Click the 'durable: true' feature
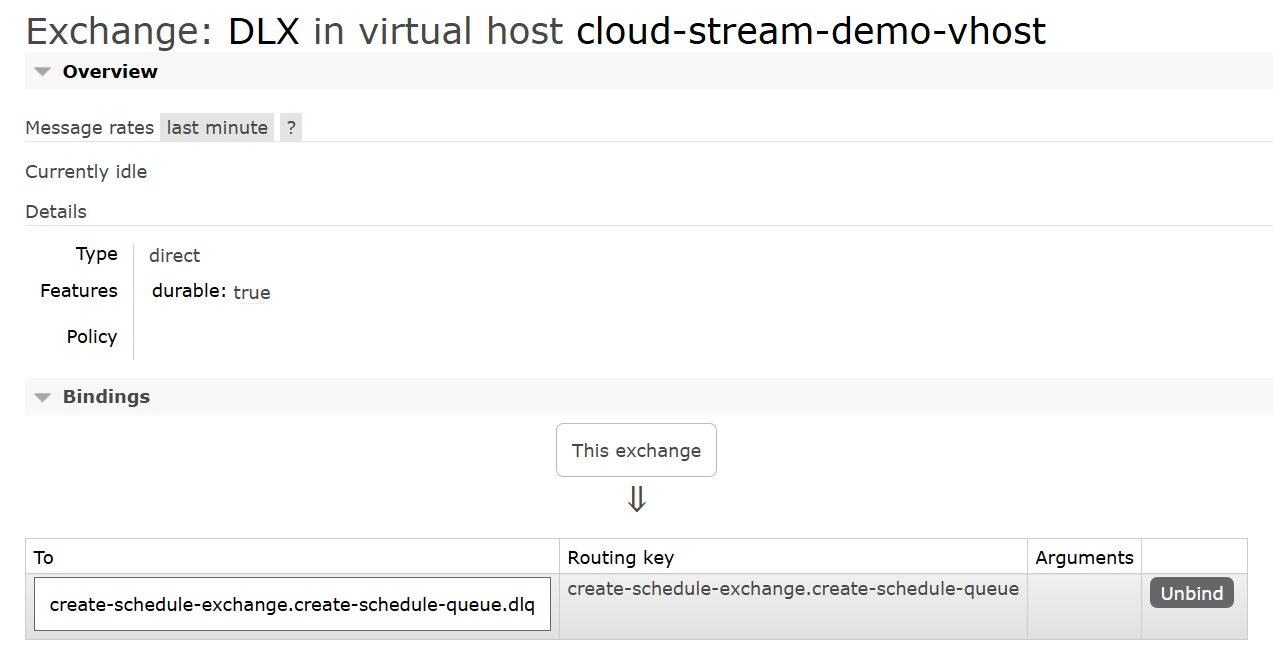Viewport: 1273px width, 672px height. 211,292
